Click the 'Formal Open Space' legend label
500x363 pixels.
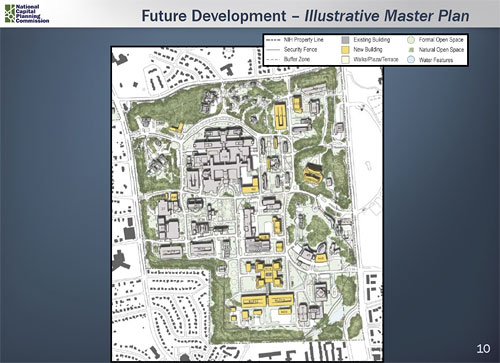click(441, 40)
